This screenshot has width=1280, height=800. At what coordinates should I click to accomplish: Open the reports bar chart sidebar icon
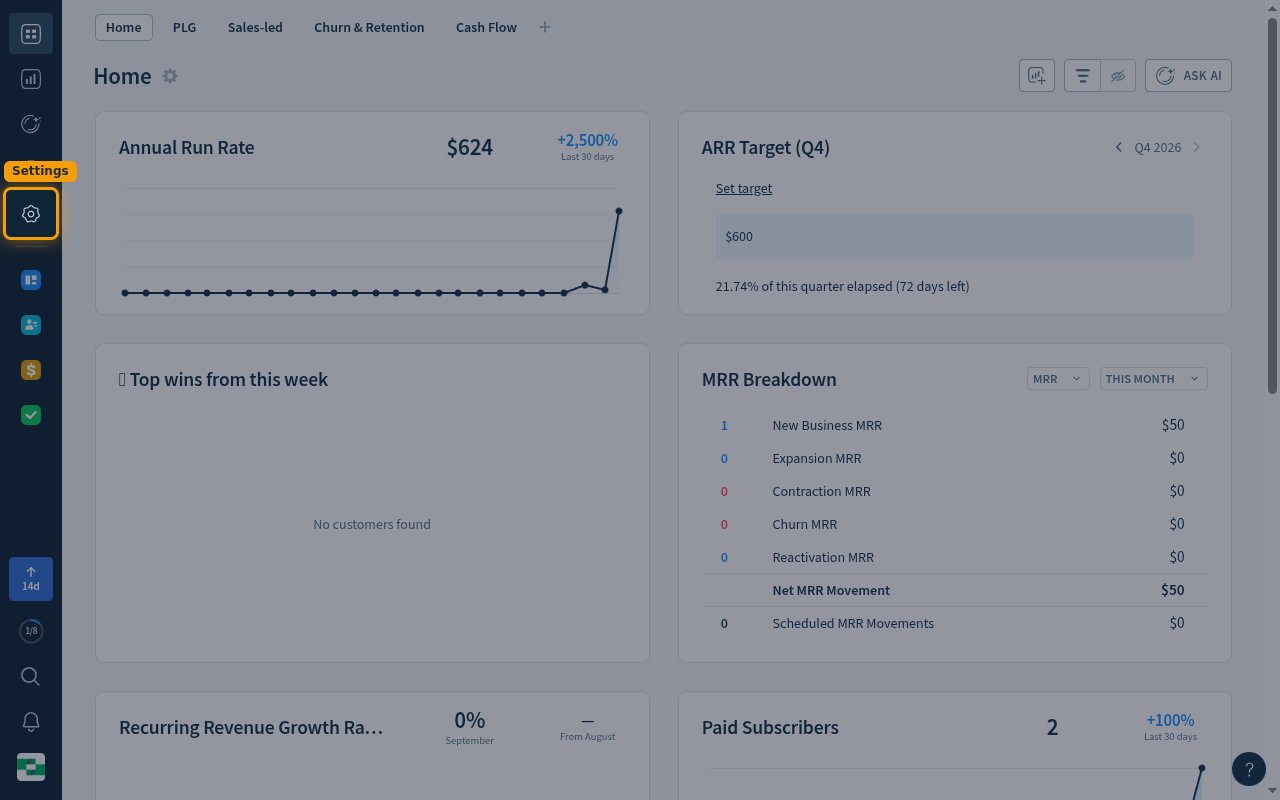(x=31, y=79)
